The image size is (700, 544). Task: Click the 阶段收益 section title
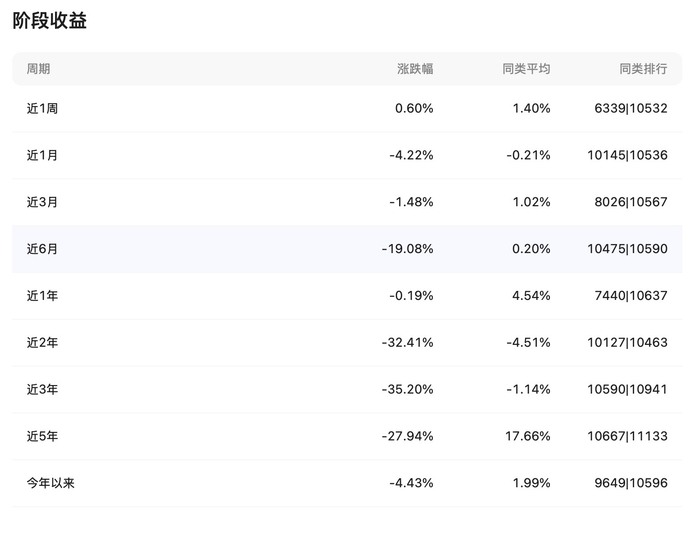(50, 21)
